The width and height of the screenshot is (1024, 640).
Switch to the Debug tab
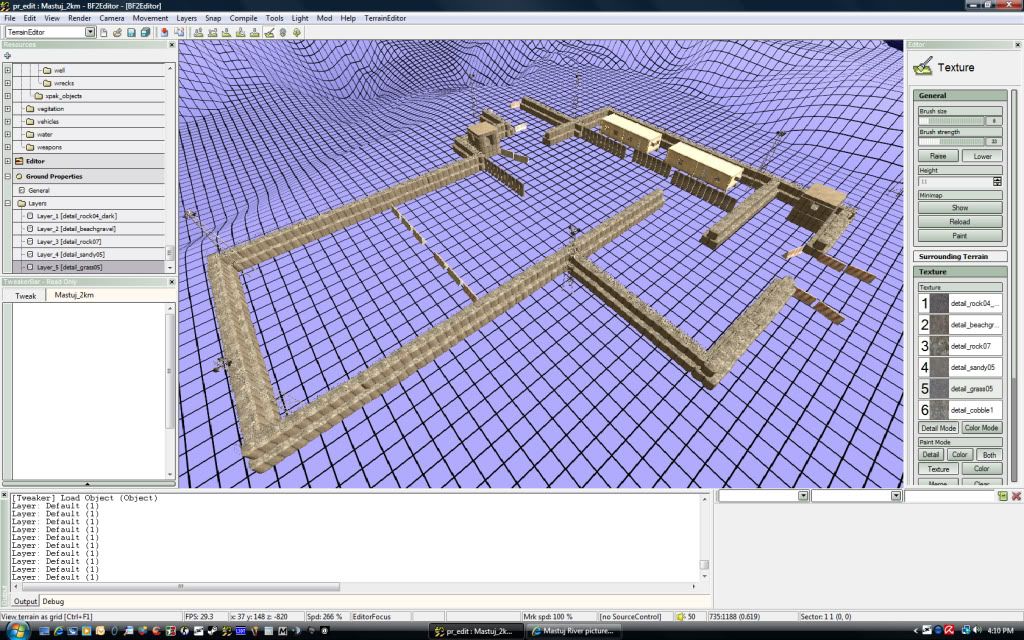click(53, 601)
